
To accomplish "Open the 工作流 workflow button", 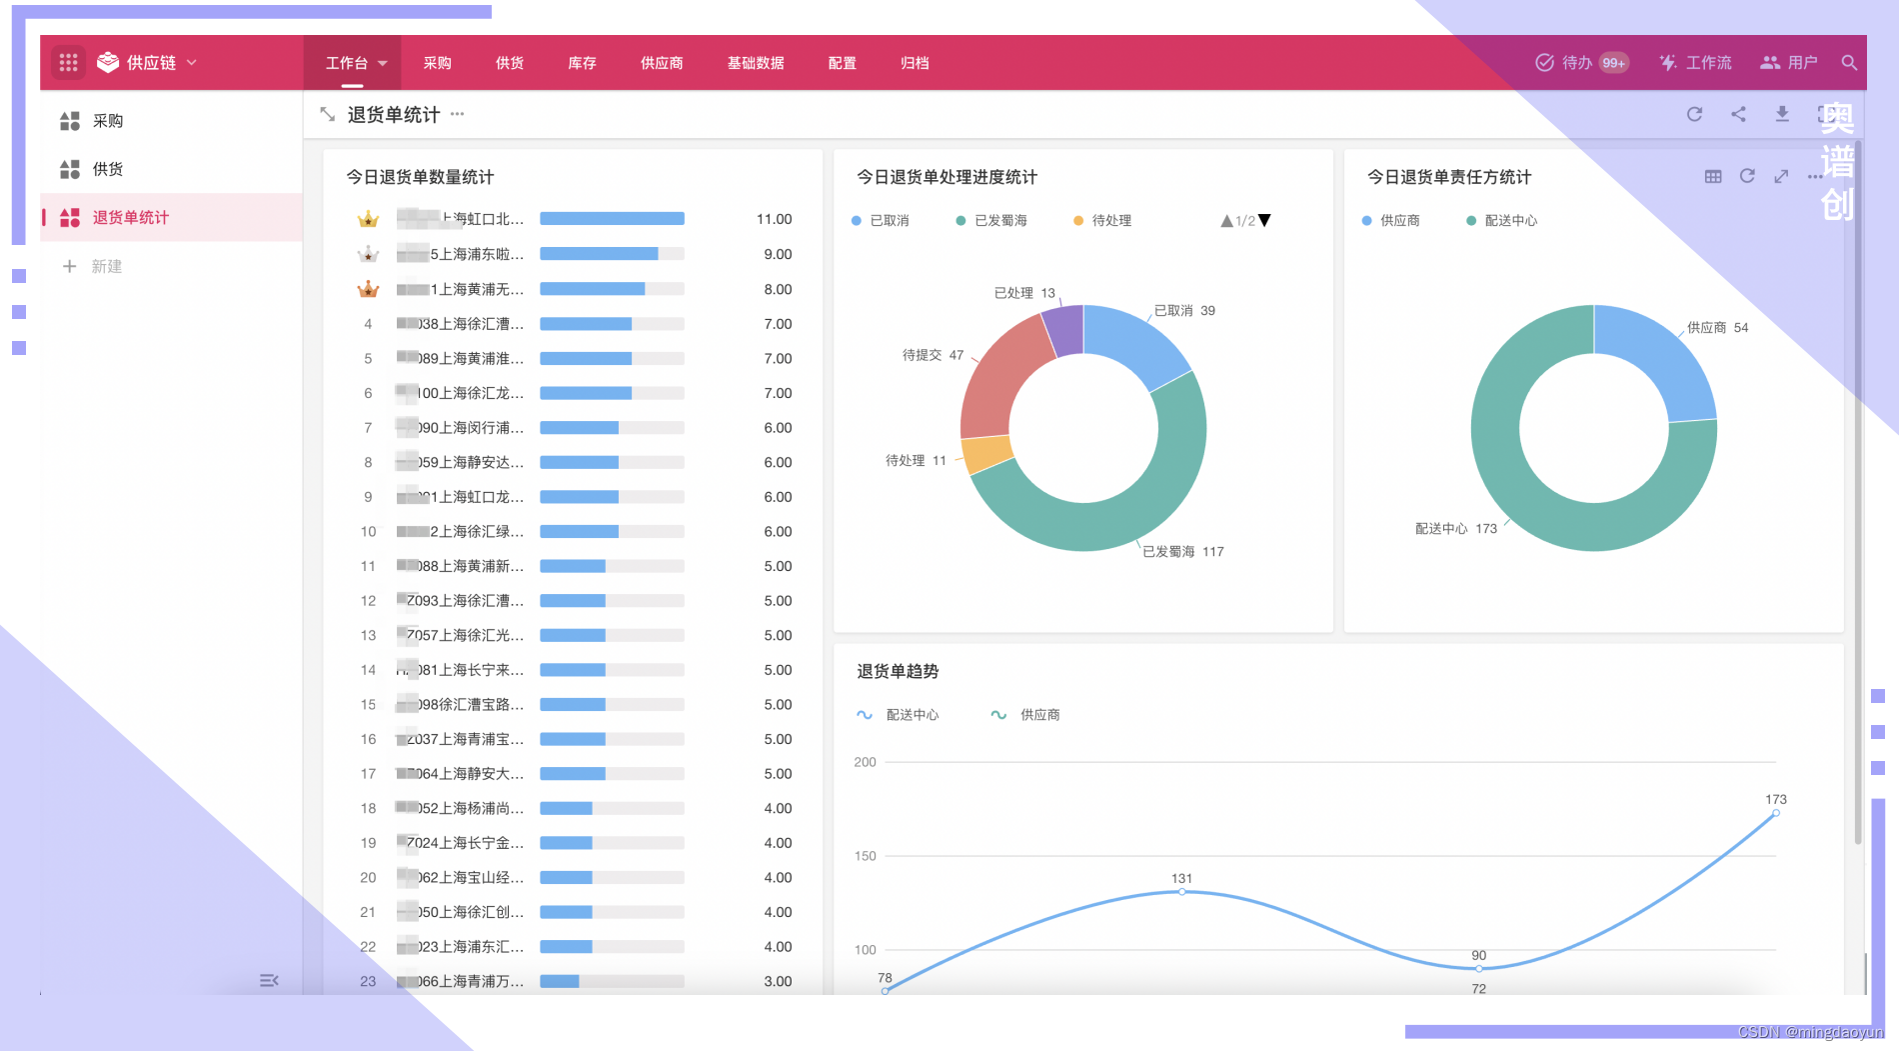I will click(x=1695, y=63).
